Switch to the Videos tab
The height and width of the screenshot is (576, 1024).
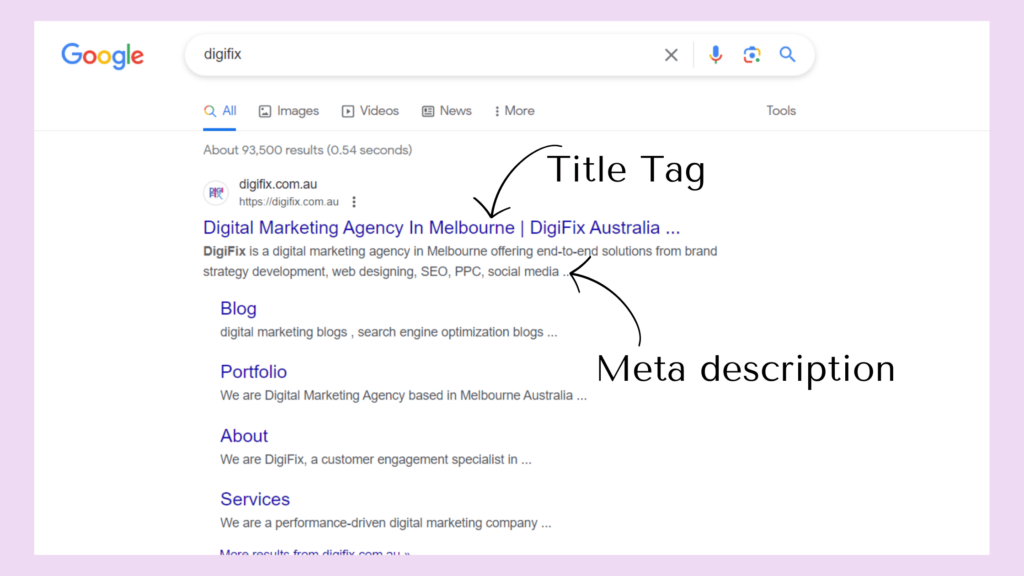point(370,111)
